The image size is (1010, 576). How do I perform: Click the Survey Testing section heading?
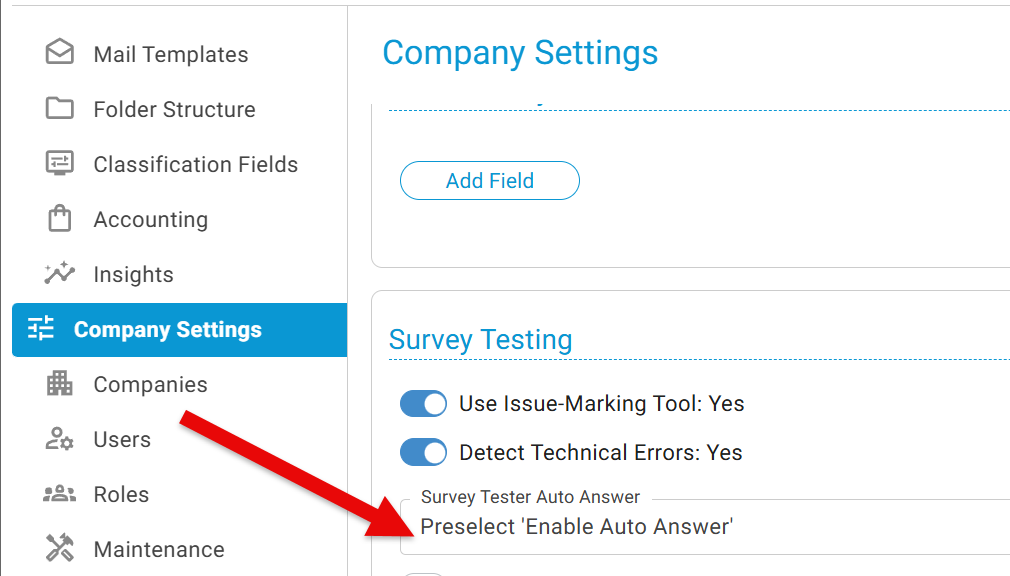[480, 340]
